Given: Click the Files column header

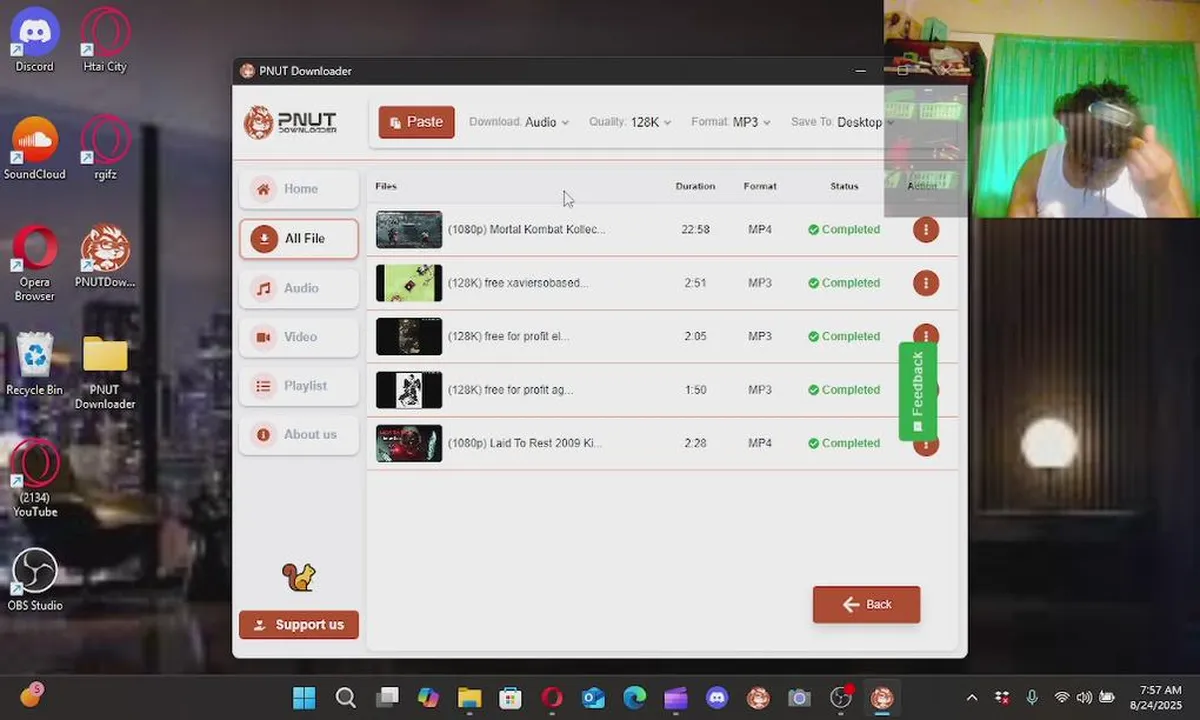Looking at the screenshot, I should point(386,186).
